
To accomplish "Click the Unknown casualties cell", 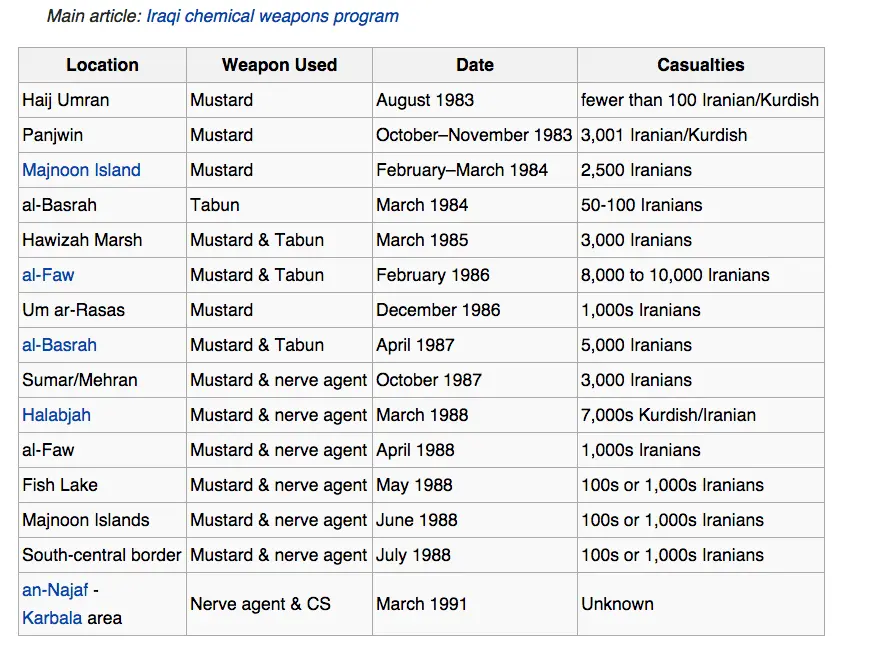I will (617, 604).
